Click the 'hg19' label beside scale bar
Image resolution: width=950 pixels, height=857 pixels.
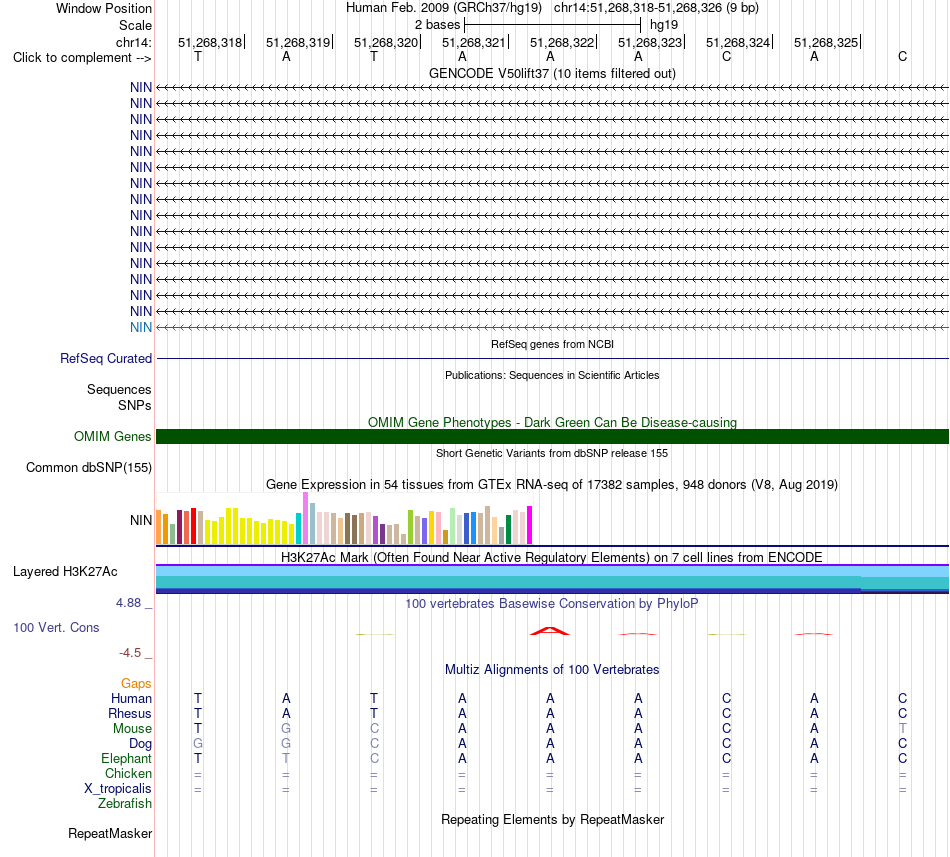[664, 25]
